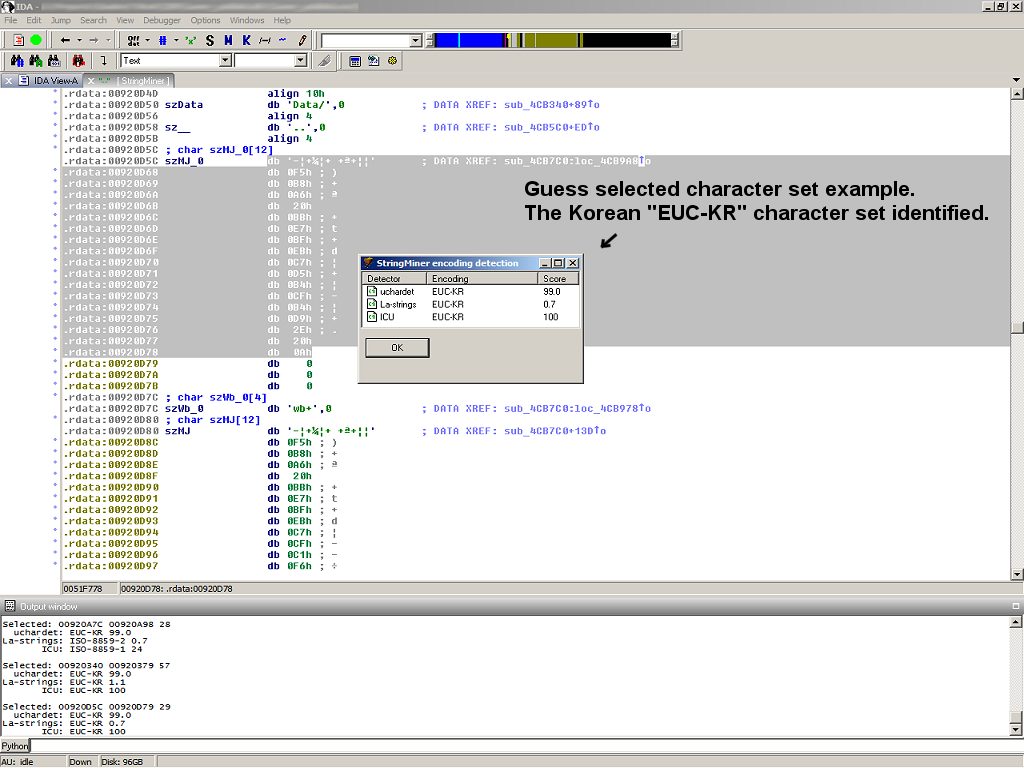
Task: Click the Python command input field
Action: click(526, 746)
